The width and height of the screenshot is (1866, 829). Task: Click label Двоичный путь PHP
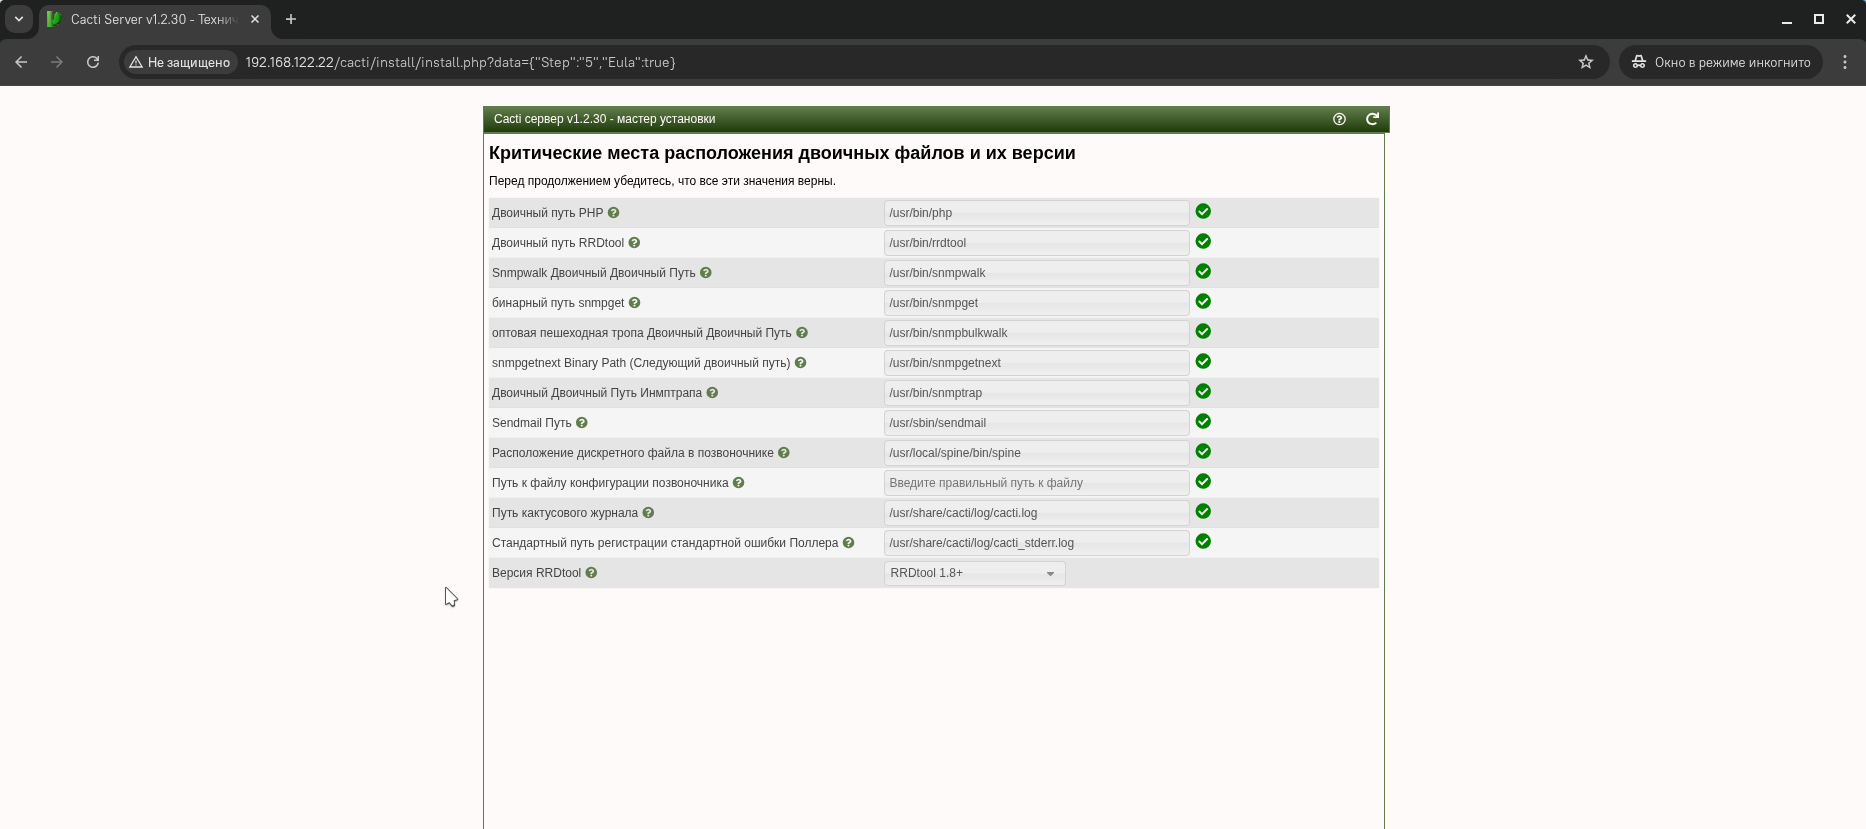click(x=548, y=213)
